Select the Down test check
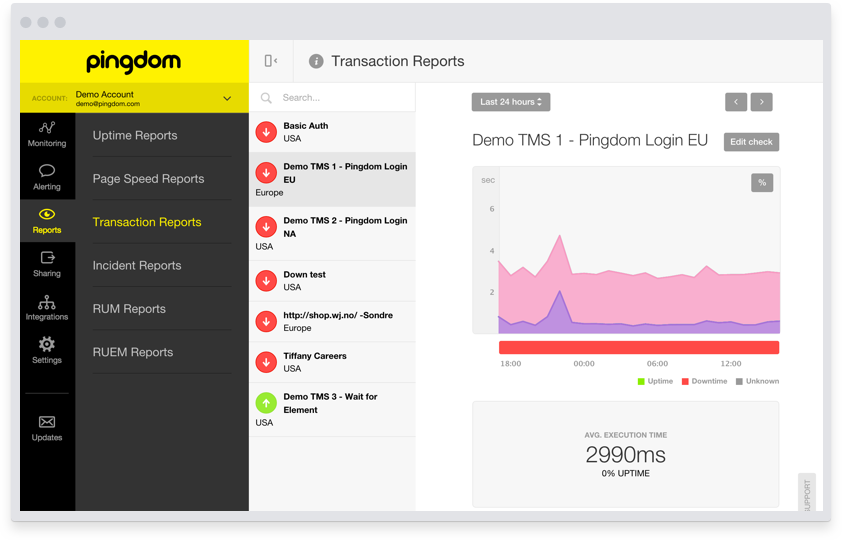 point(332,281)
